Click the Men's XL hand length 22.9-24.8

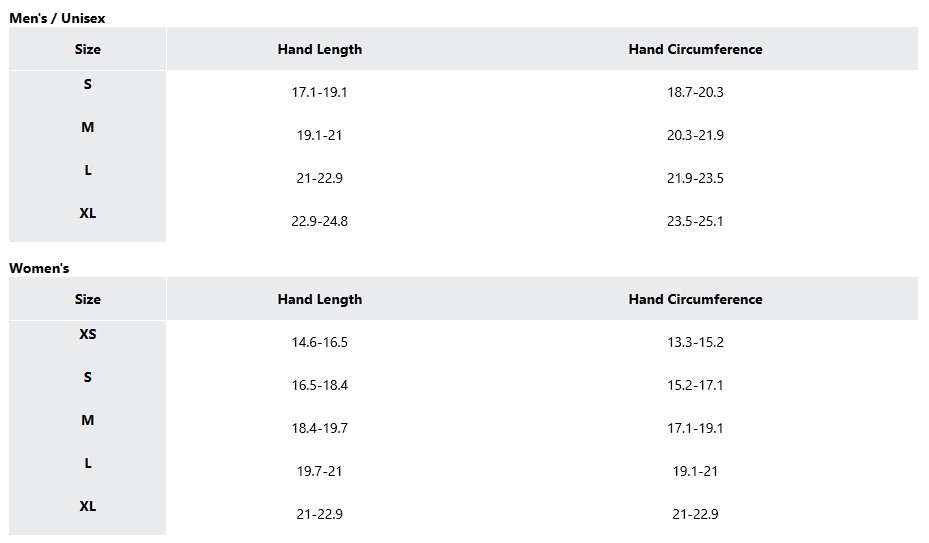[x=319, y=221]
